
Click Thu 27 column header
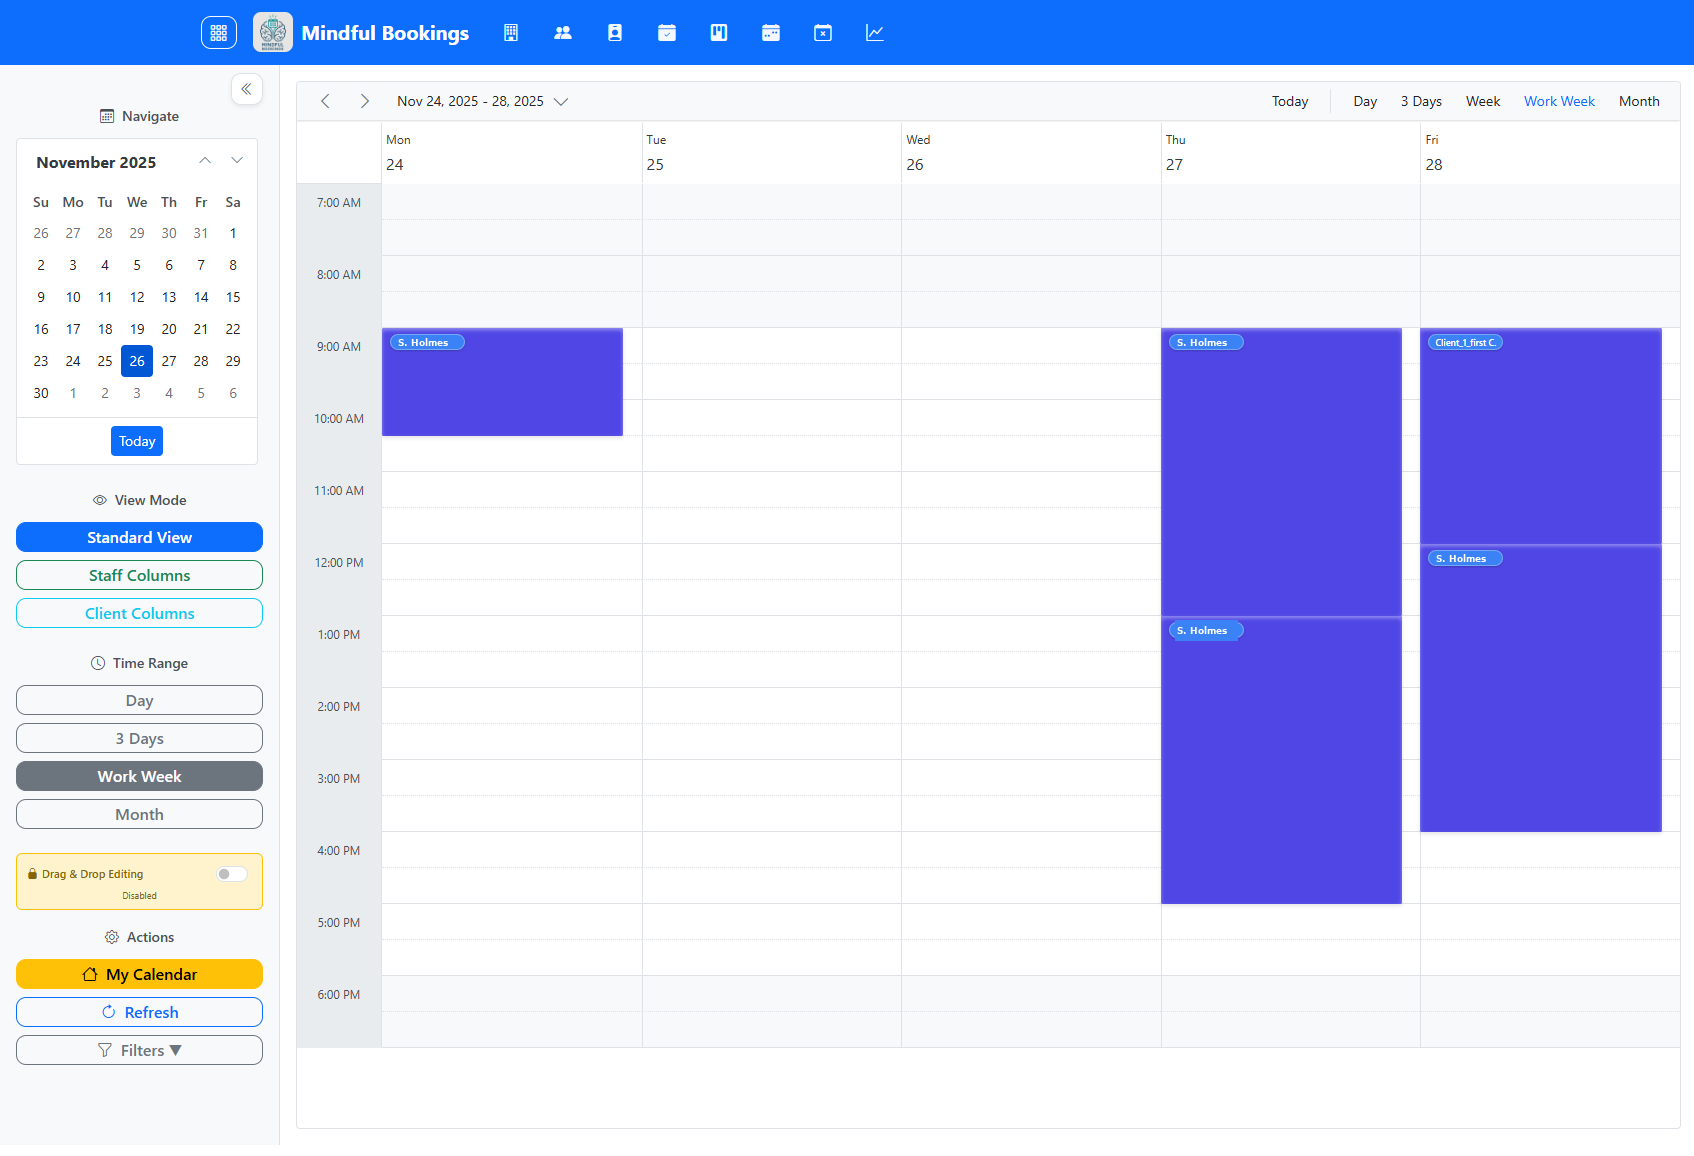pyautogui.click(x=1290, y=153)
